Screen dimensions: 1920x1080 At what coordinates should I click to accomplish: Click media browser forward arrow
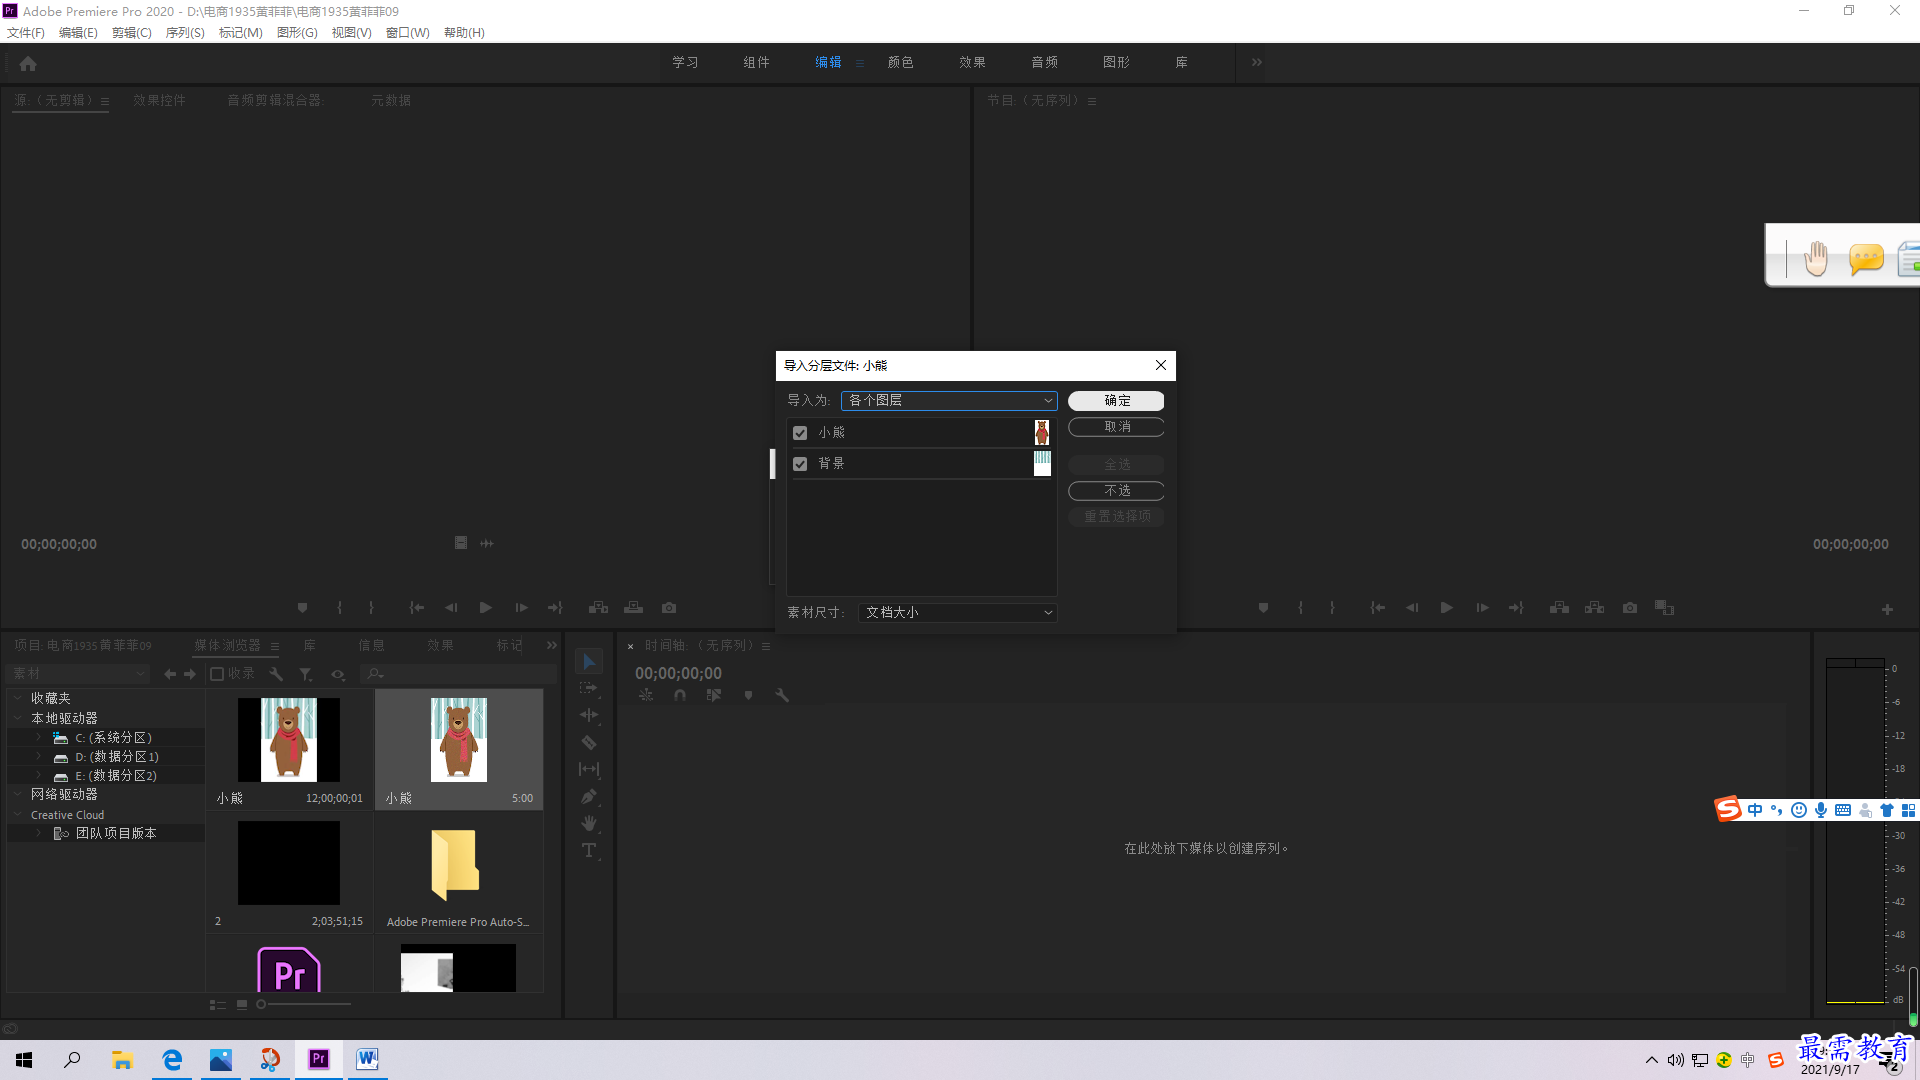pyautogui.click(x=190, y=674)
